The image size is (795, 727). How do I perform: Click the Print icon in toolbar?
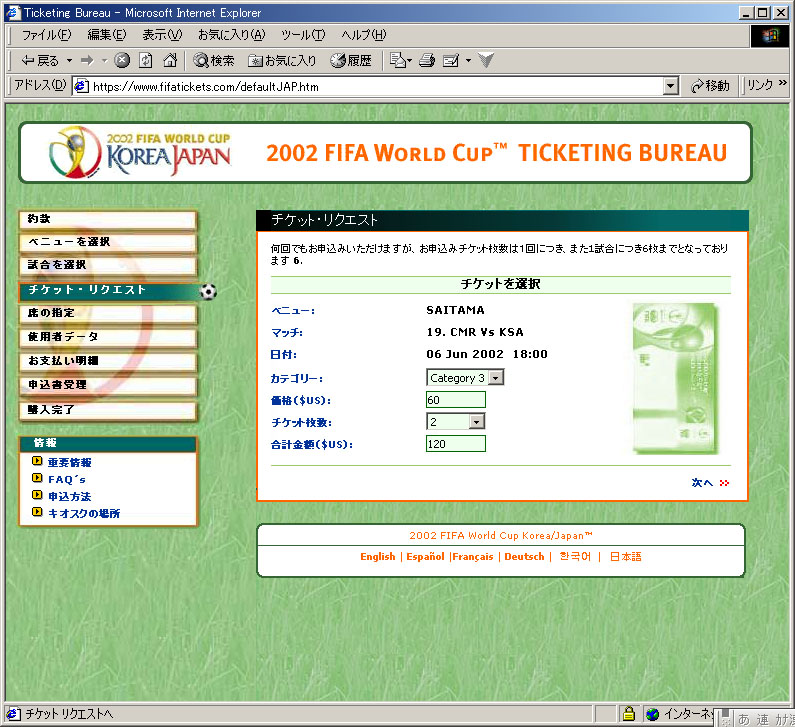click(427, 60)
